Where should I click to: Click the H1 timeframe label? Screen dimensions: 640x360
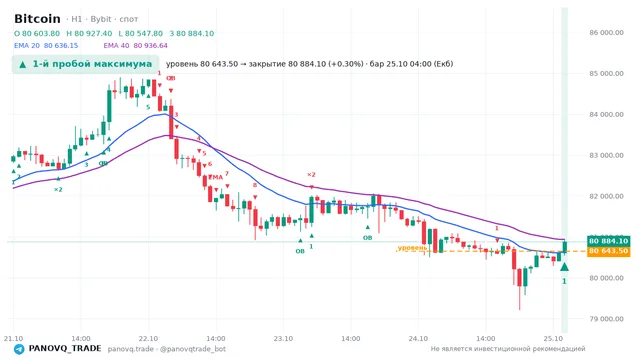[76, 19]
